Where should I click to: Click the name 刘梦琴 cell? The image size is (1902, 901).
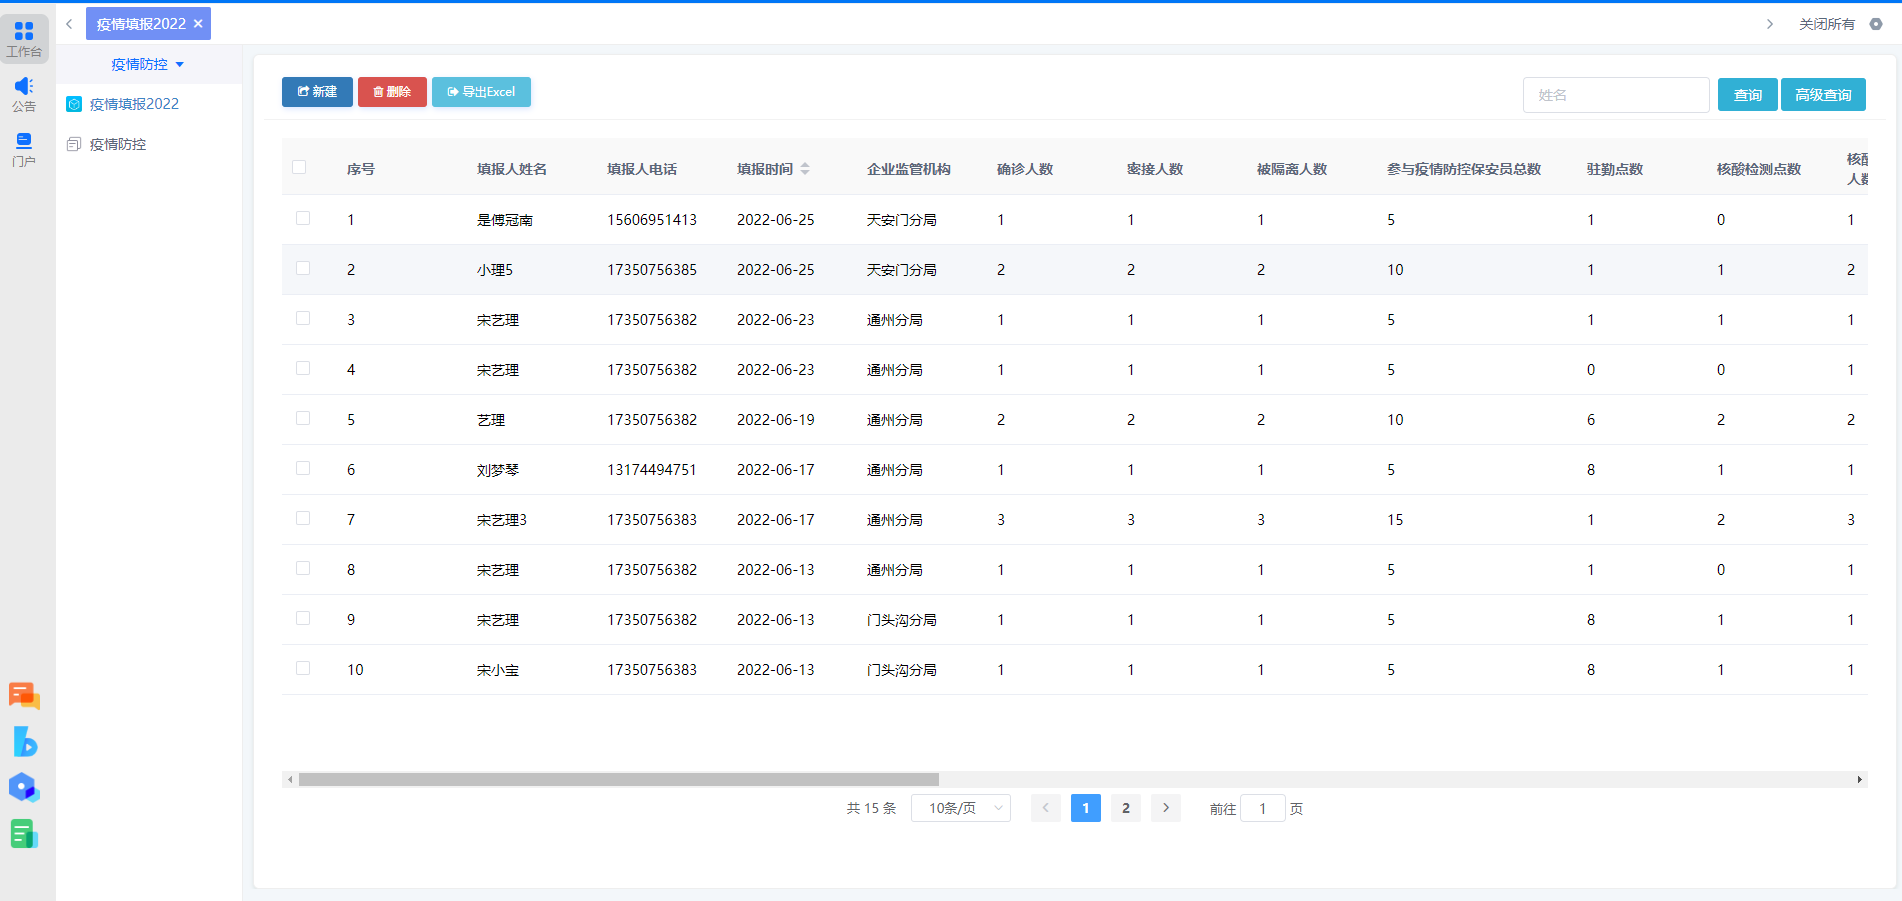[x=498, y=470]
